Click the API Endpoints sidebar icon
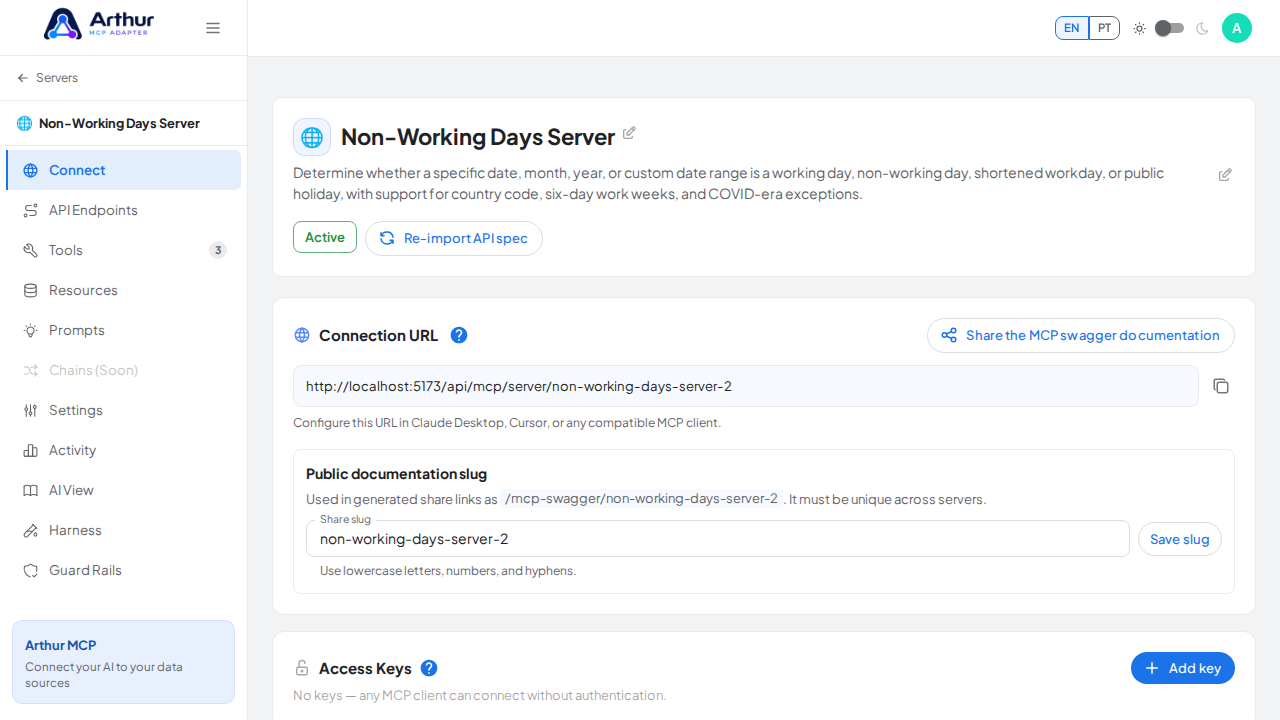 point(30,210)
